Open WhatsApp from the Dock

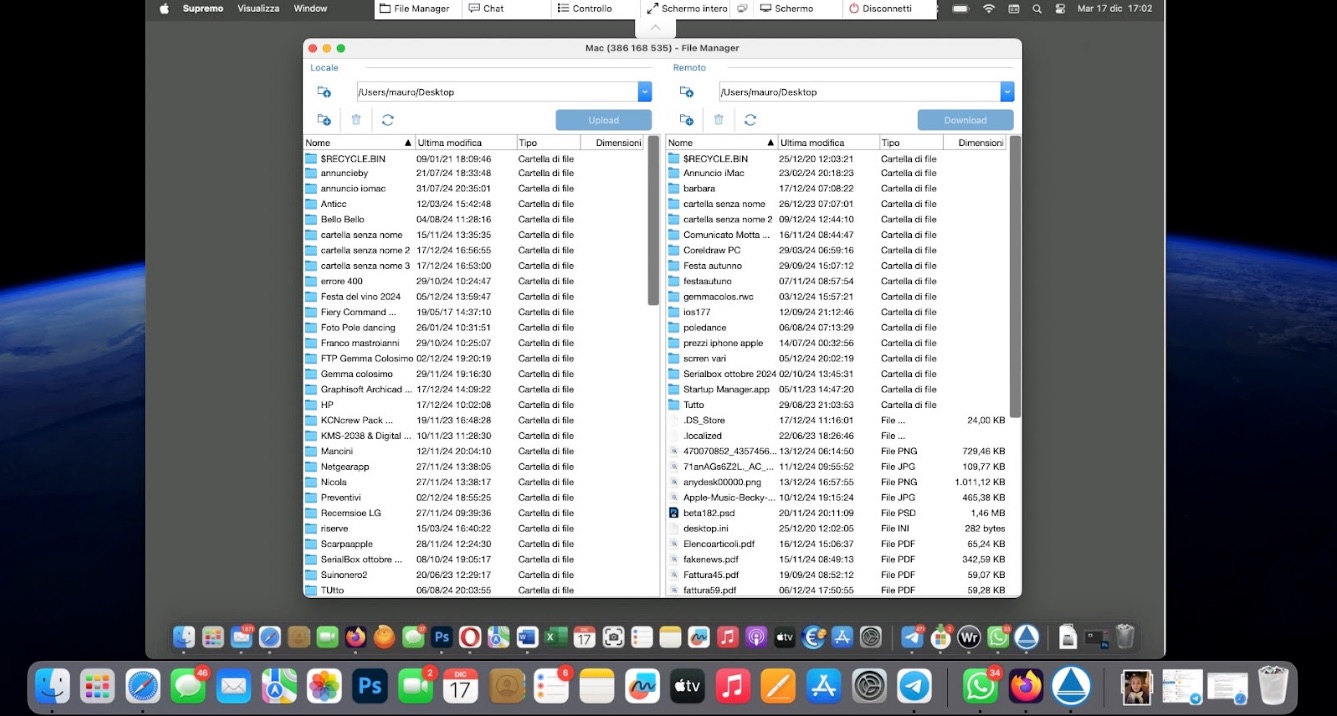click(x=980, y=686)
